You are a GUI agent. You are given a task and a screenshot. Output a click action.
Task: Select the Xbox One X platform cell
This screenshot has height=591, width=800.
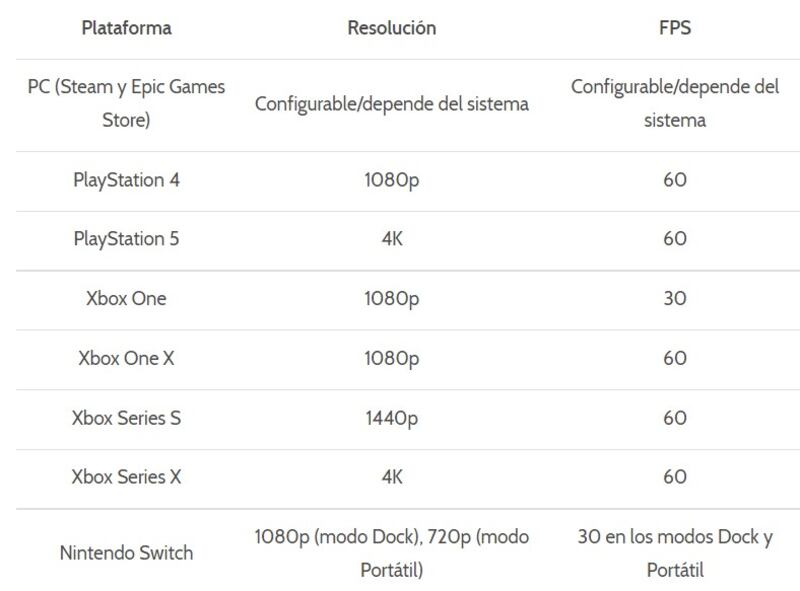coord(126,359)
